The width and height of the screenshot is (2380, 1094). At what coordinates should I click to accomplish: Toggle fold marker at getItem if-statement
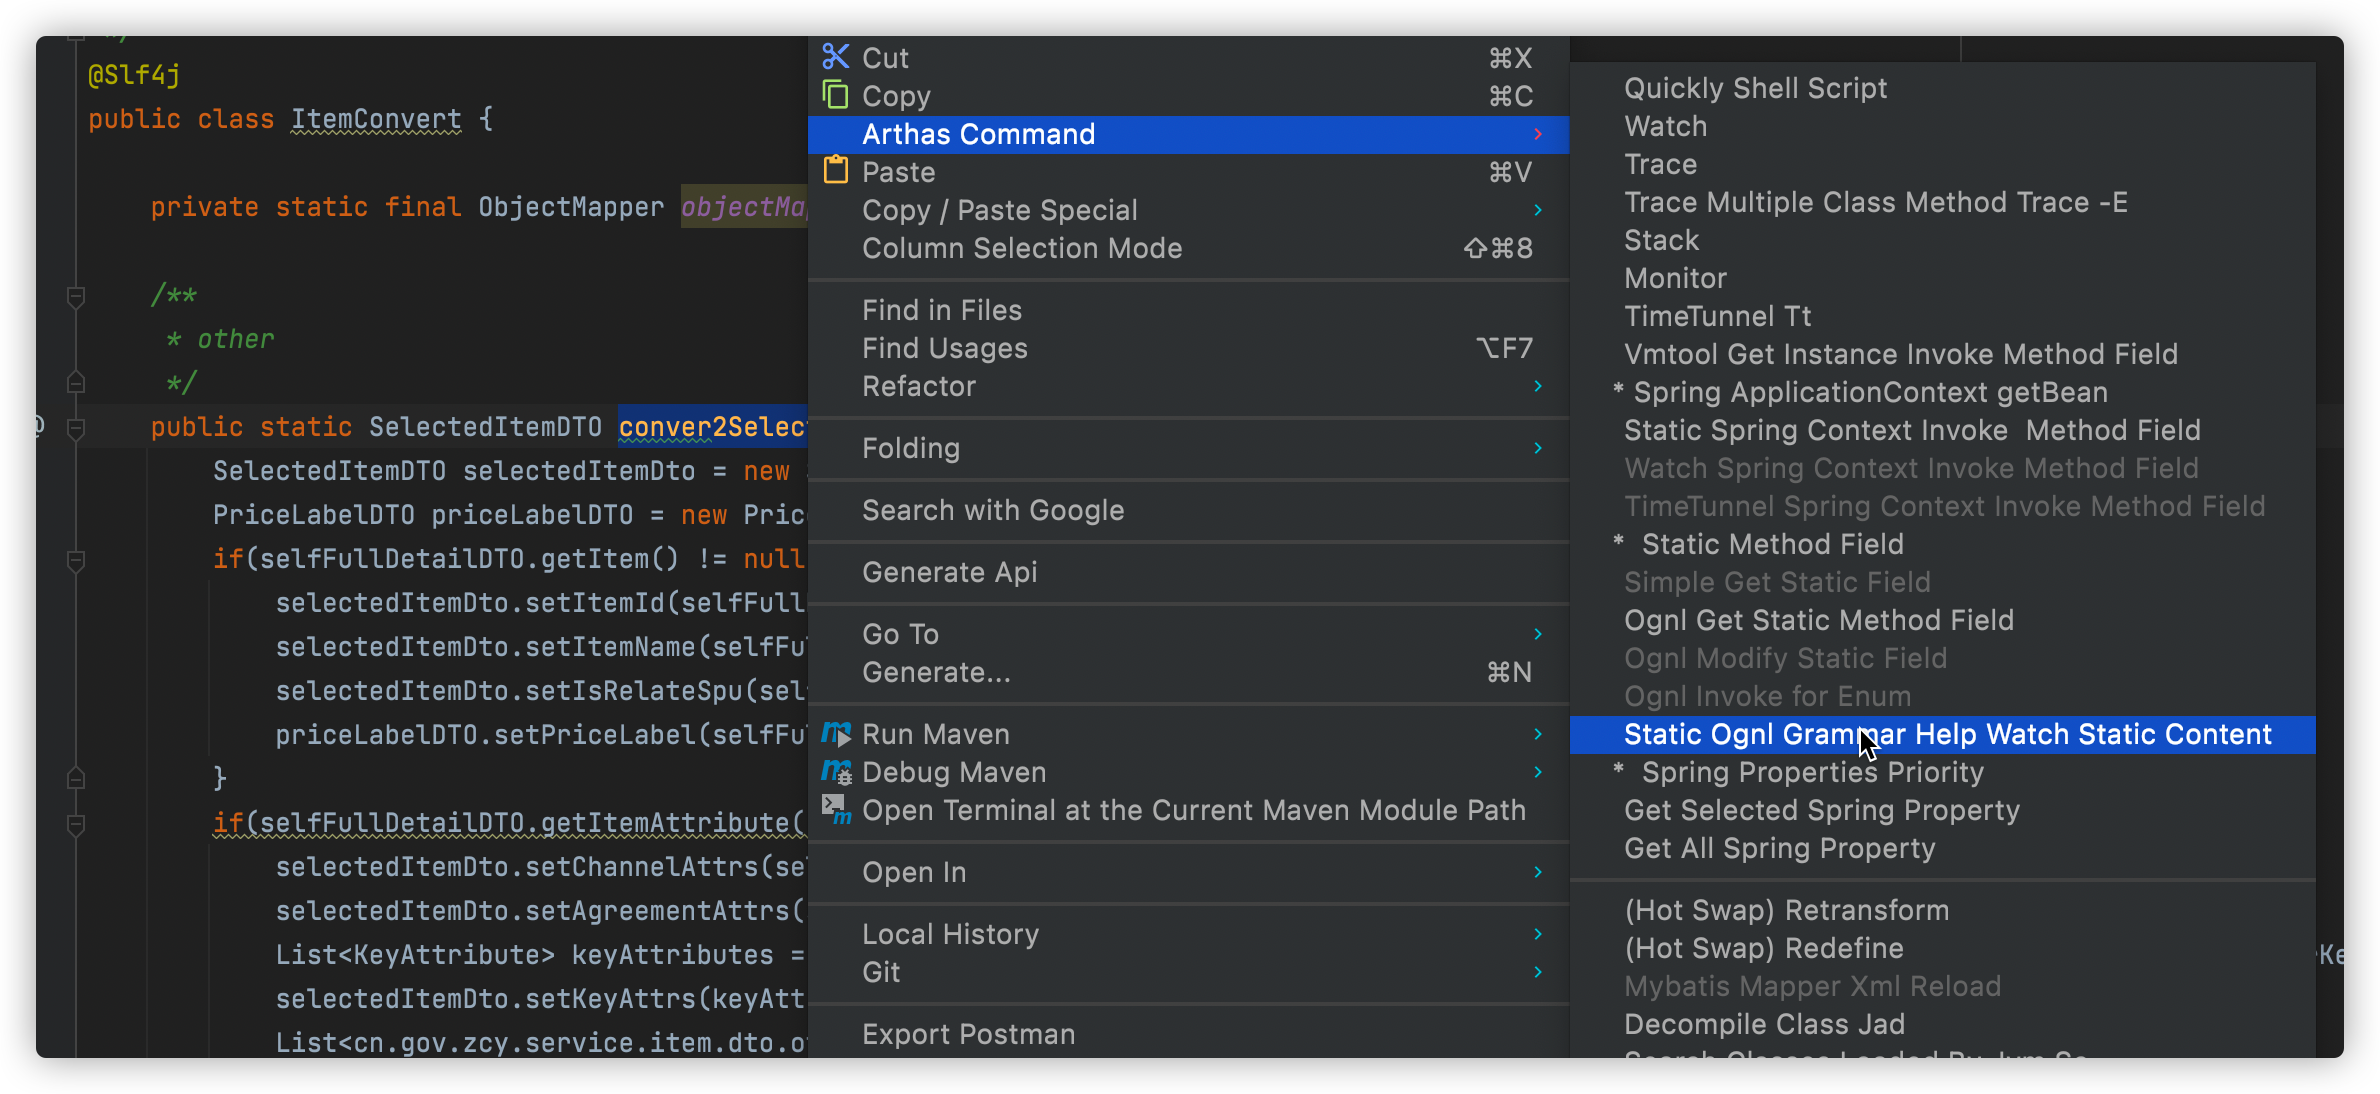[x=75, y=560]
